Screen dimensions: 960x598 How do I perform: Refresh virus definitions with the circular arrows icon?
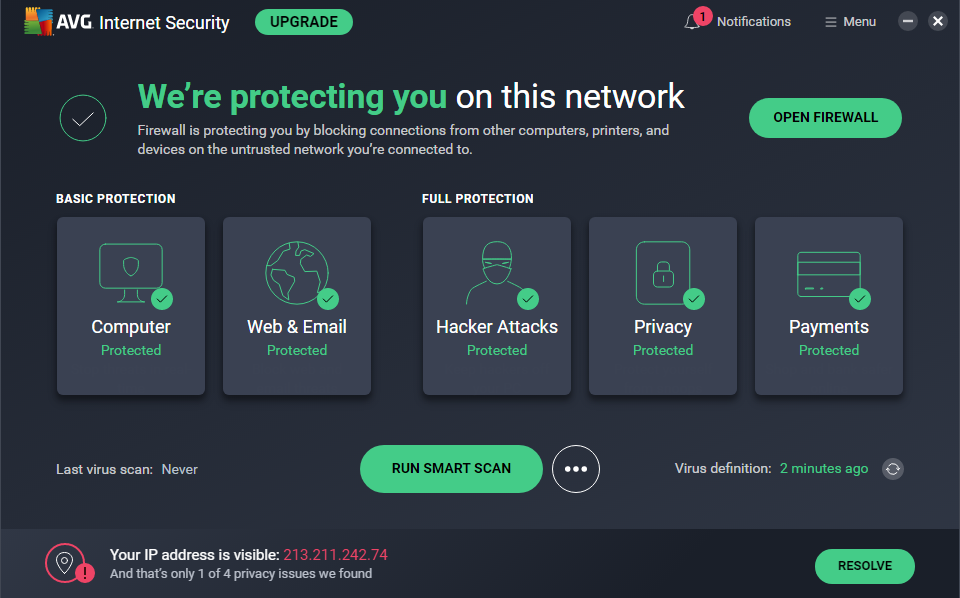pyautogui.click(x=893, y=469)
